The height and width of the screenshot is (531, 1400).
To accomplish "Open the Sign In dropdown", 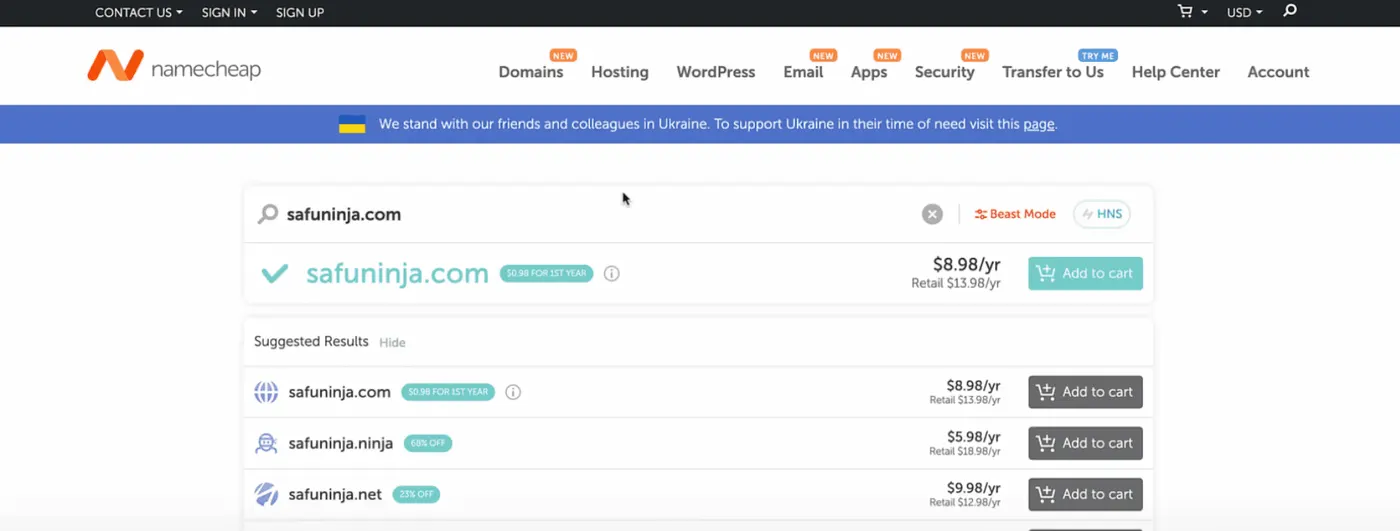I will [x=229, y=12].
